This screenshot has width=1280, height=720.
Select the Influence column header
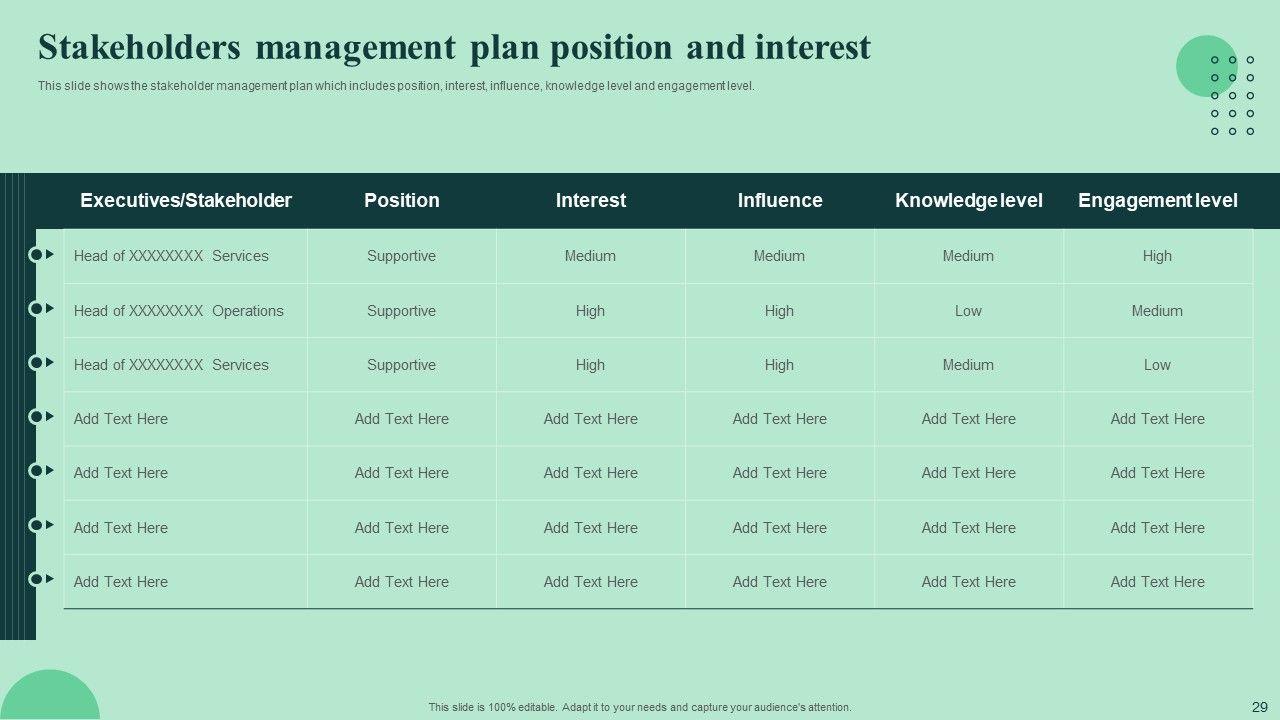[780, 201]
